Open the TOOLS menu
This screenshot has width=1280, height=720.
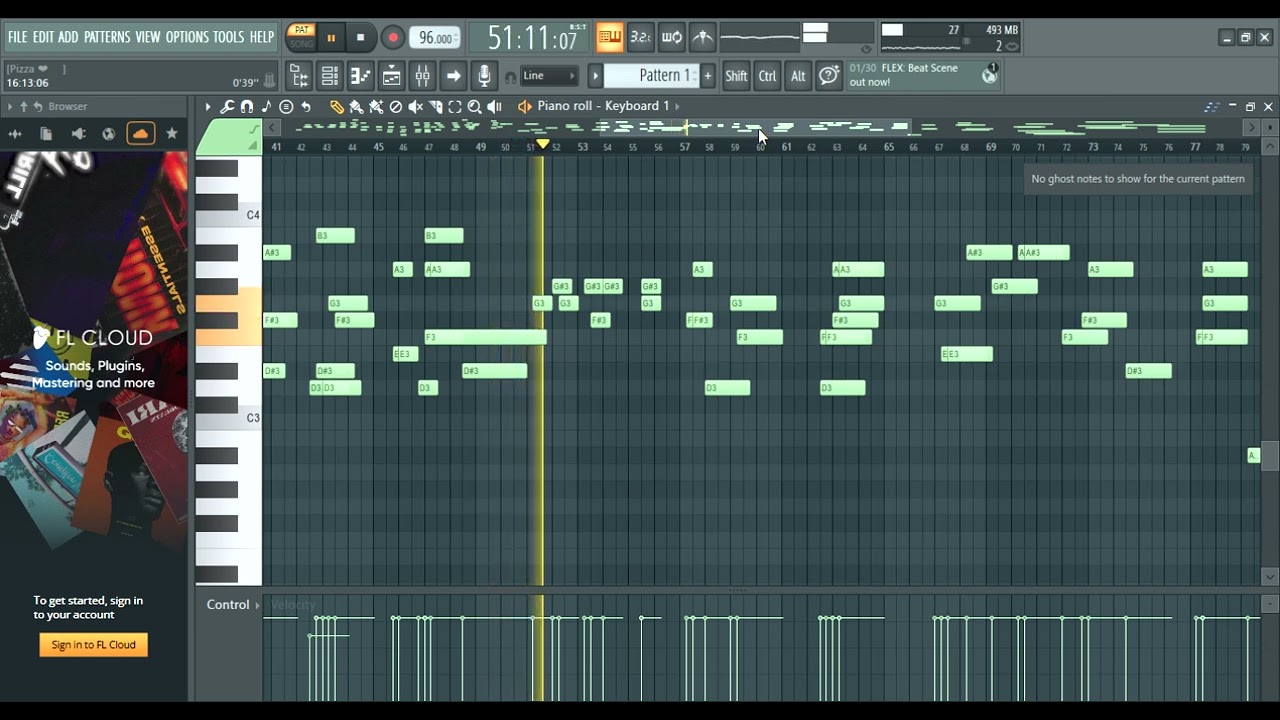point(228,37)
